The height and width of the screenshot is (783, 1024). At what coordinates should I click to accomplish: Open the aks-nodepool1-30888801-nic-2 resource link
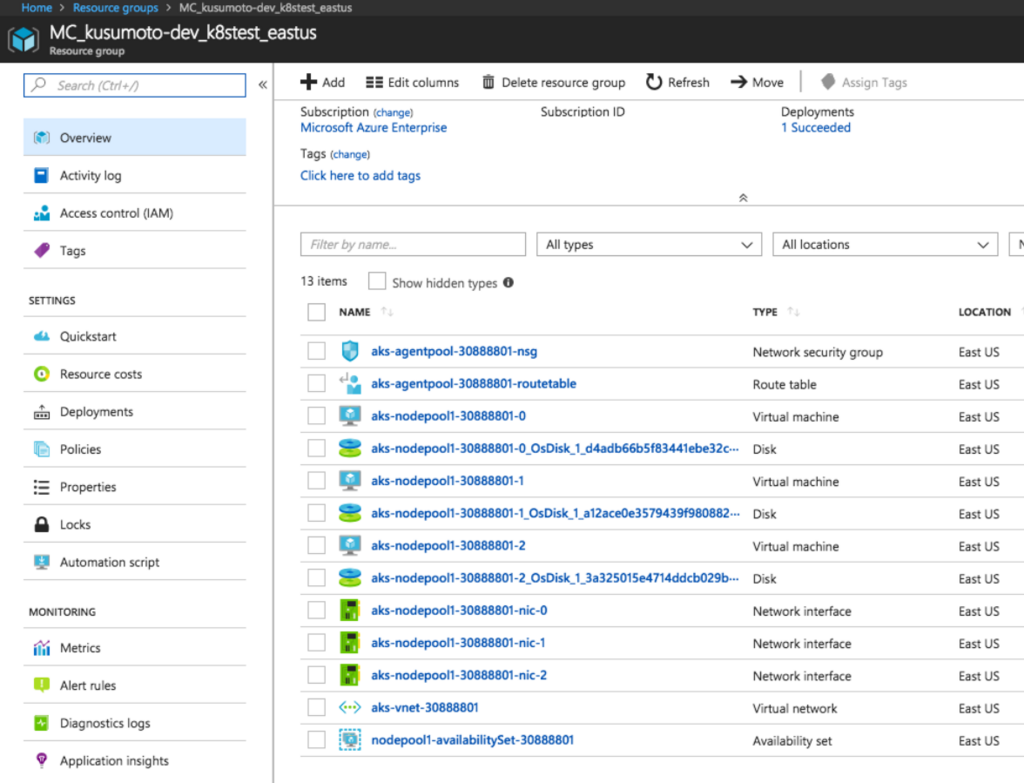point(459,675)
